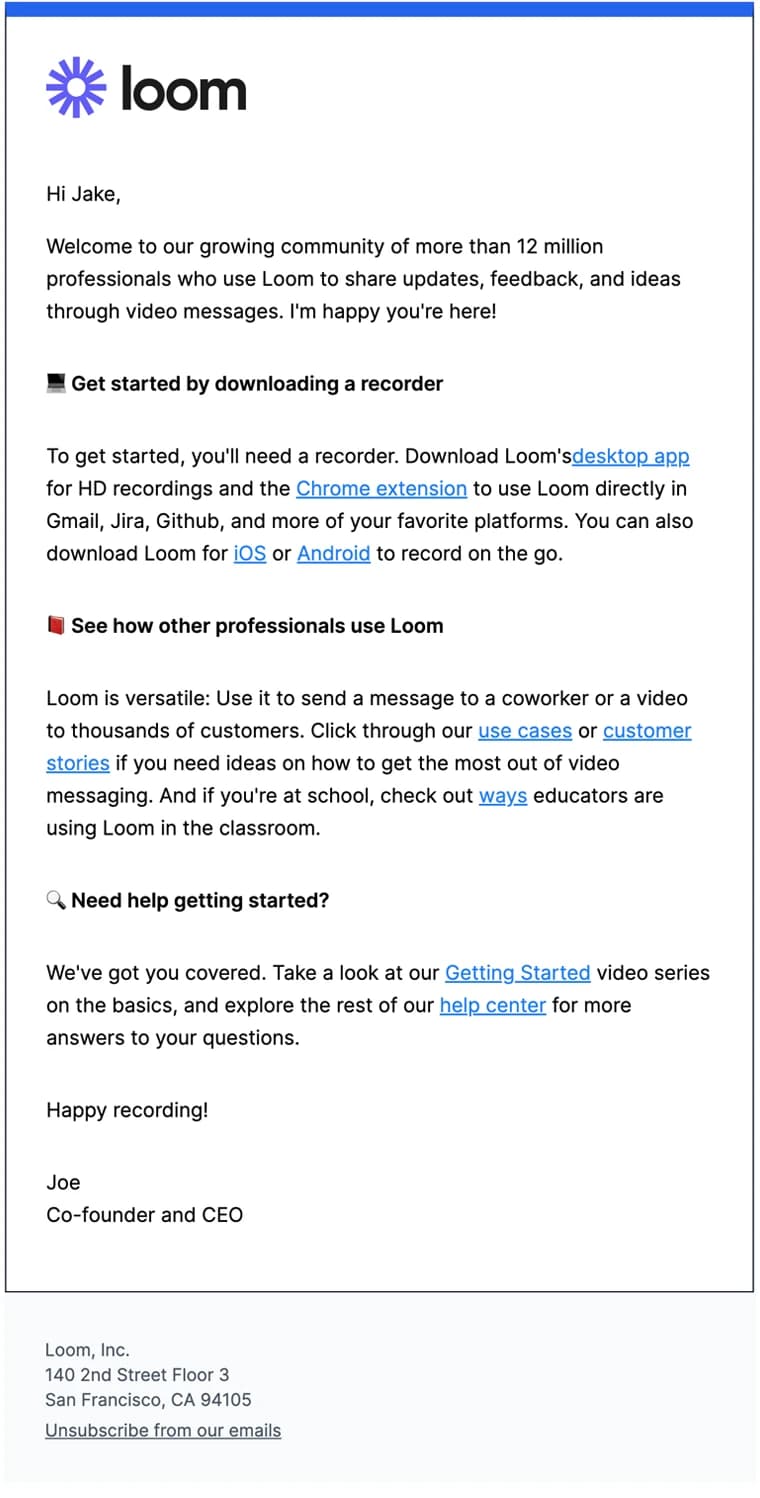Screen dimensions: 760x1498
Task: Open the customer stories link
Action: 647,731
